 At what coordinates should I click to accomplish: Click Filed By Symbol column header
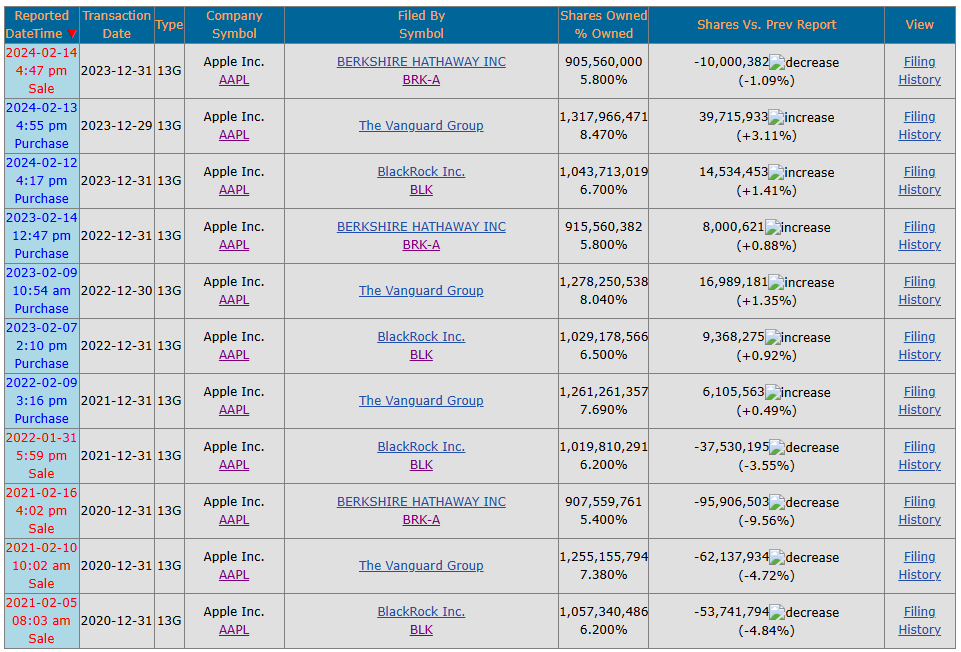[421, 25]
